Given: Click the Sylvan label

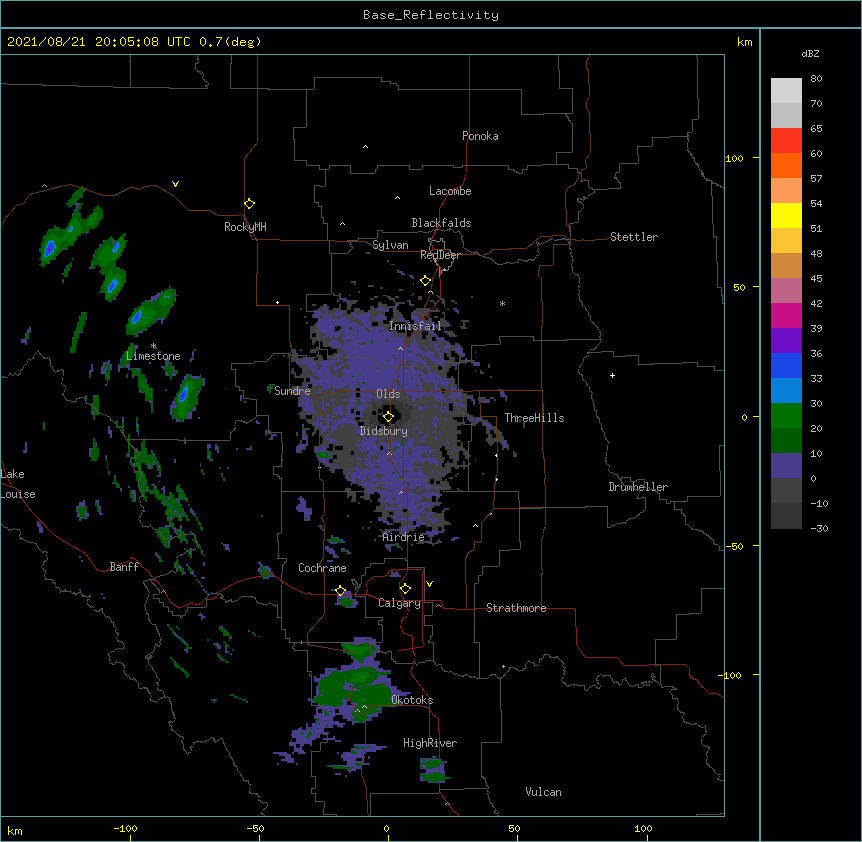Looking at the screenshot, I should pyautogui.click(x=390, y=245).
